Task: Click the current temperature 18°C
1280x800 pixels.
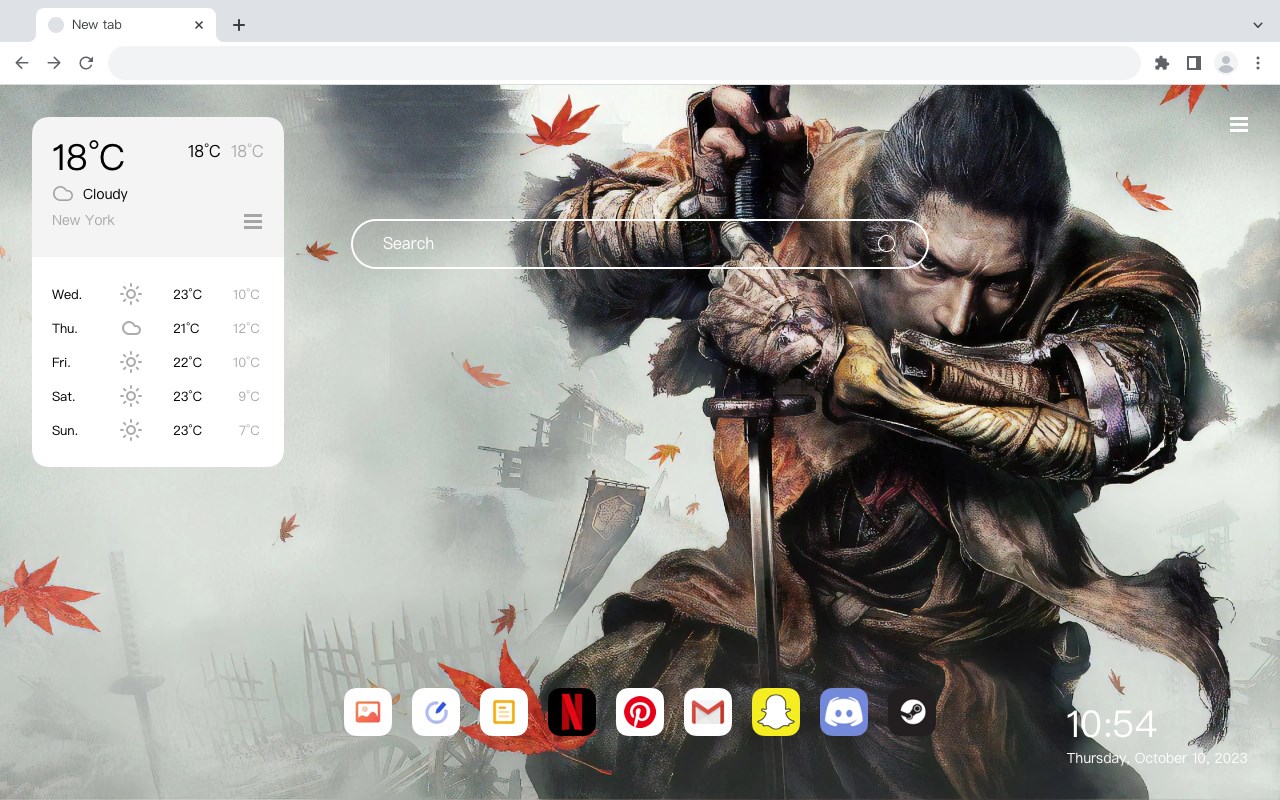Action: pyautogui.click(x=88, y=157)
